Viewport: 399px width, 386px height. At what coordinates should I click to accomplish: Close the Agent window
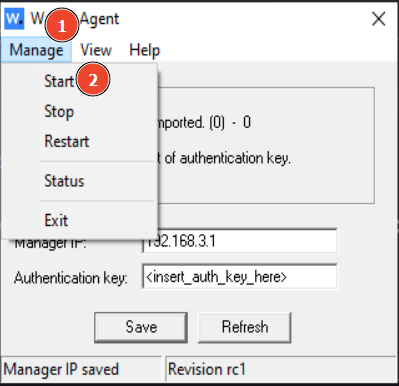pyautogui.click(x=379, y=19)
